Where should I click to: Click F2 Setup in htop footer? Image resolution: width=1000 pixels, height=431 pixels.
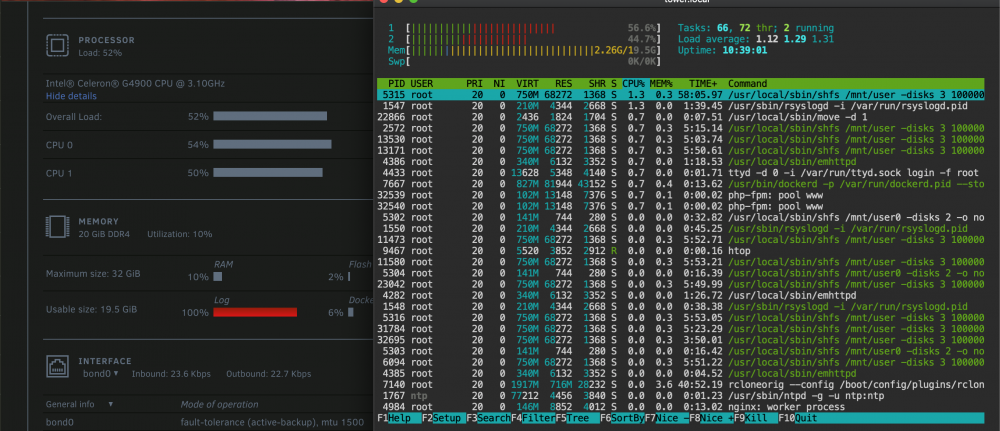(x=444, y=418)
